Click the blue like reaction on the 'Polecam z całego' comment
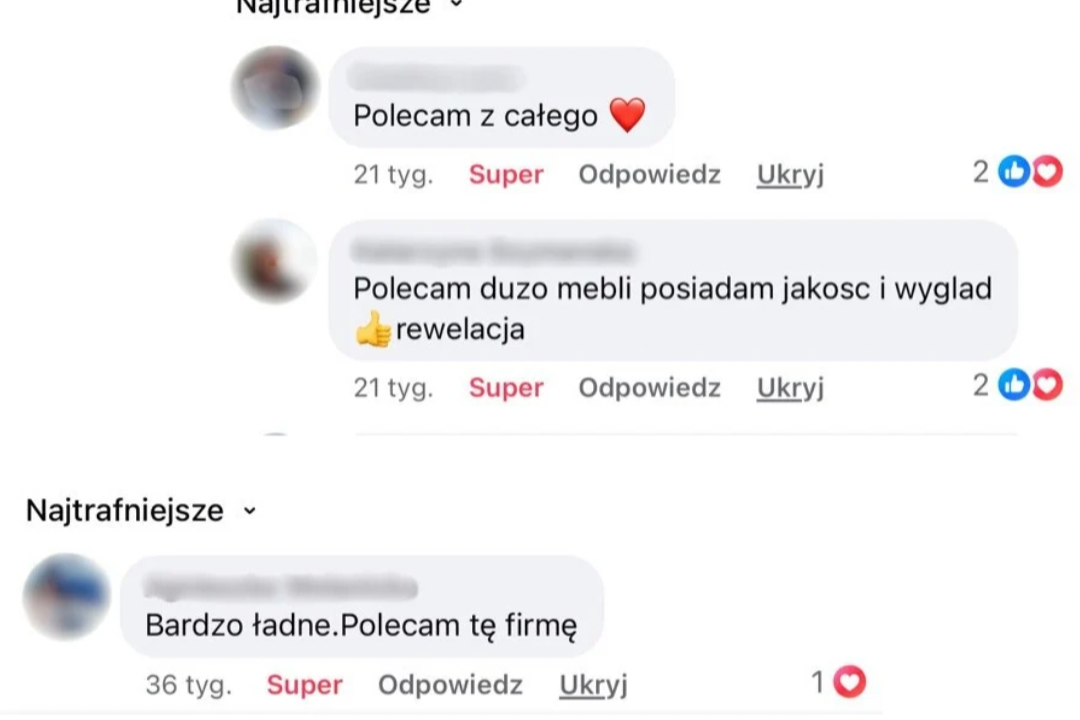1080x720 pixels. tap(1015, 171)
